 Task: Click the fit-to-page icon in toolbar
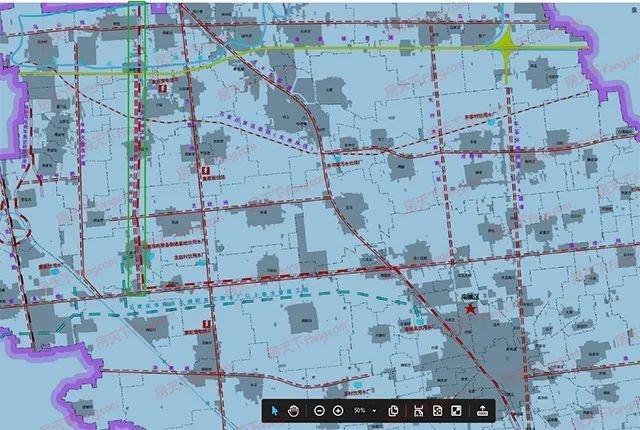click(x=419, y=411)
